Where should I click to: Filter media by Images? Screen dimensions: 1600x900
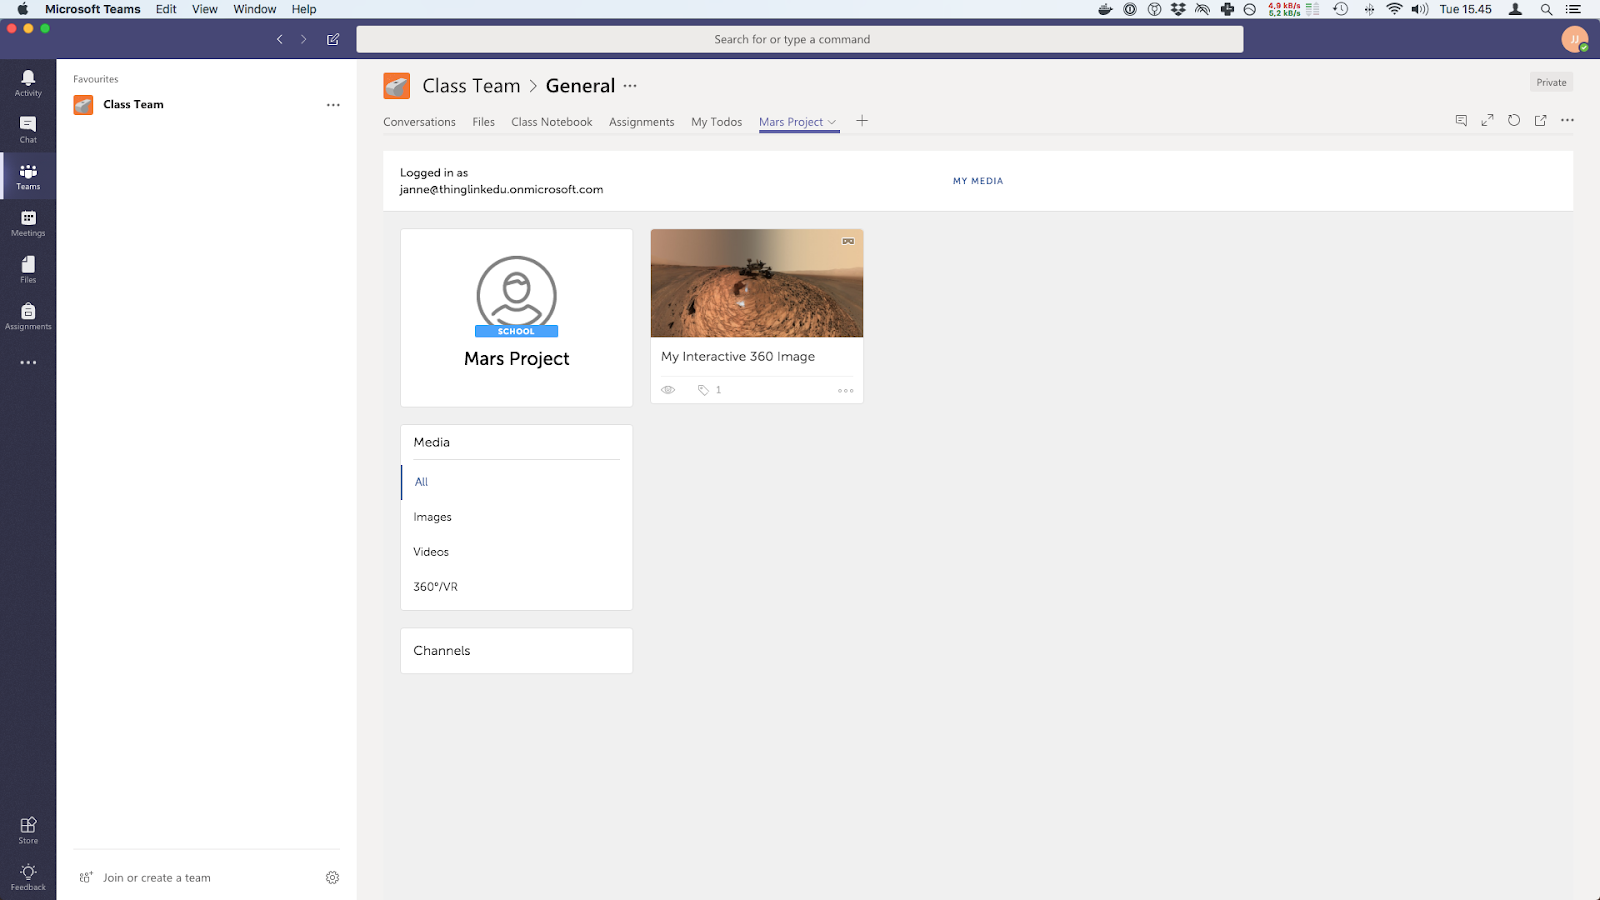click(433, 517)
